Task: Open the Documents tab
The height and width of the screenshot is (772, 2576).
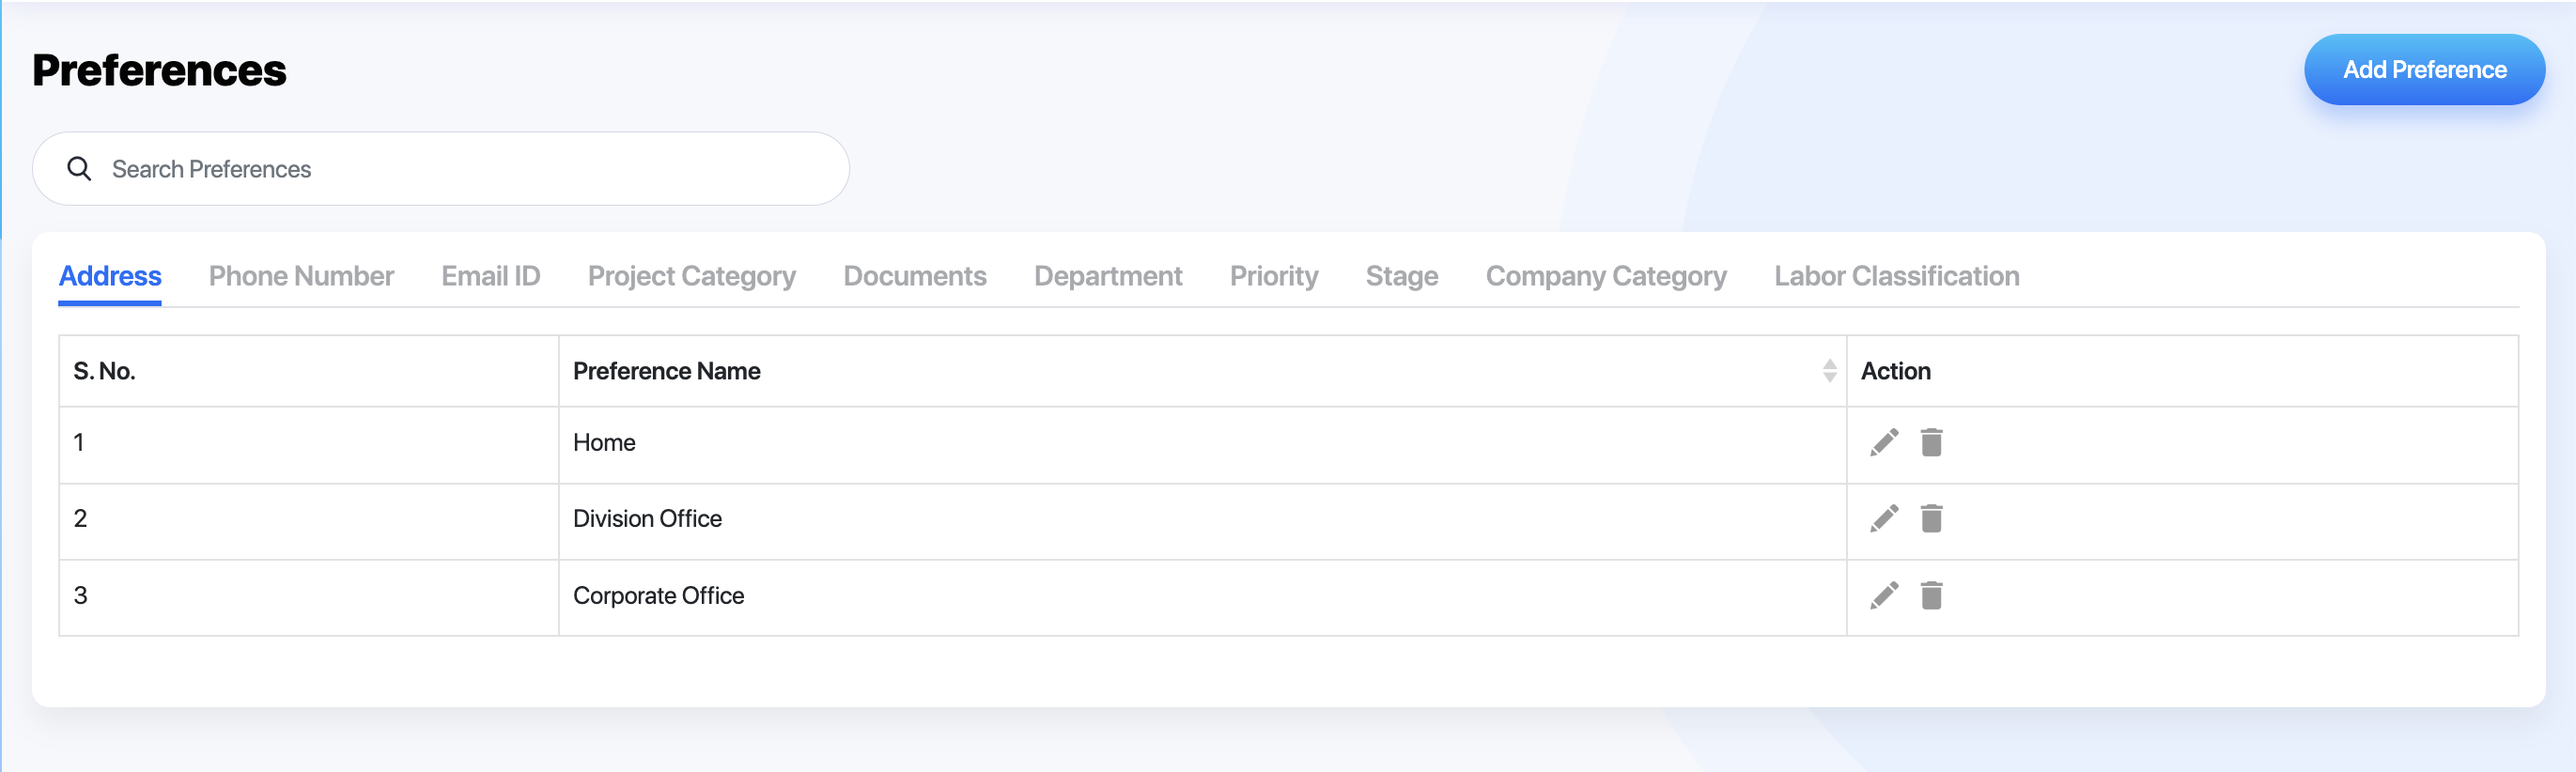Action: [915, 276]
